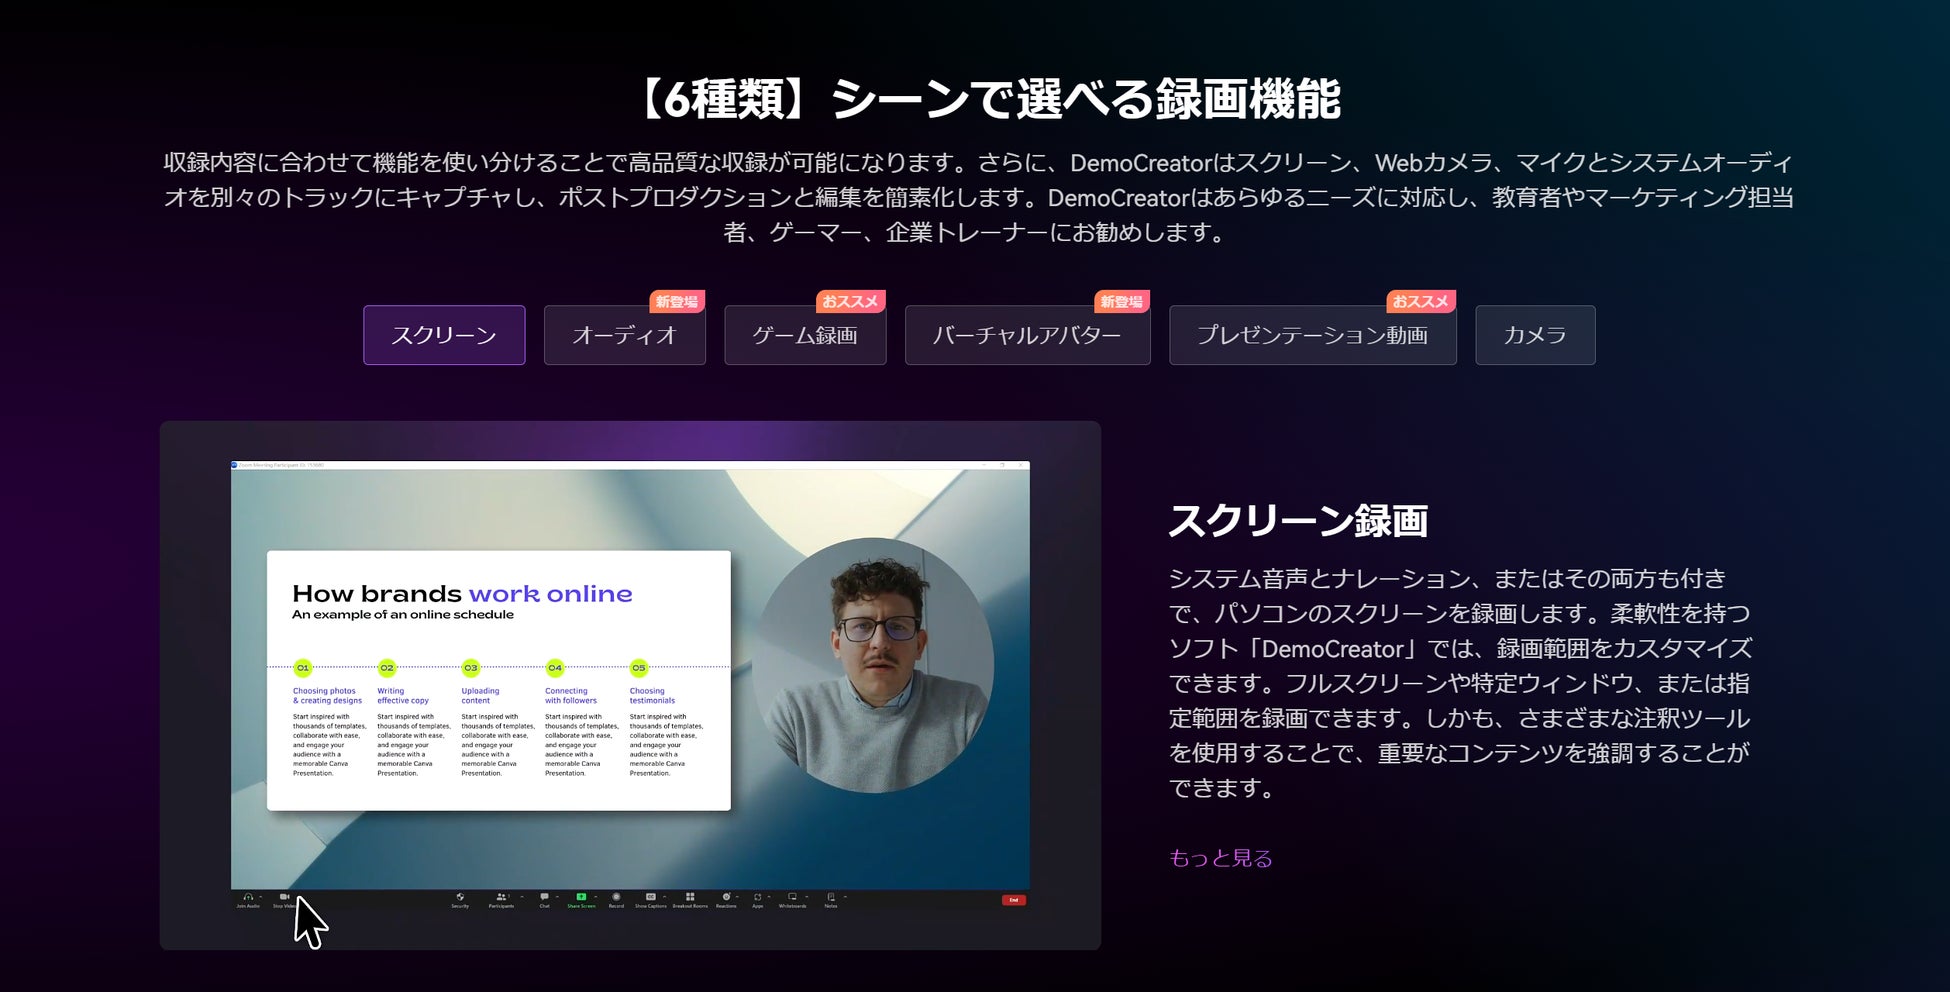This screenshot has width=1950, height=992.
Task: Click the 新登場 badge on the オーディオ tab
Action: (x=677, y=302)
